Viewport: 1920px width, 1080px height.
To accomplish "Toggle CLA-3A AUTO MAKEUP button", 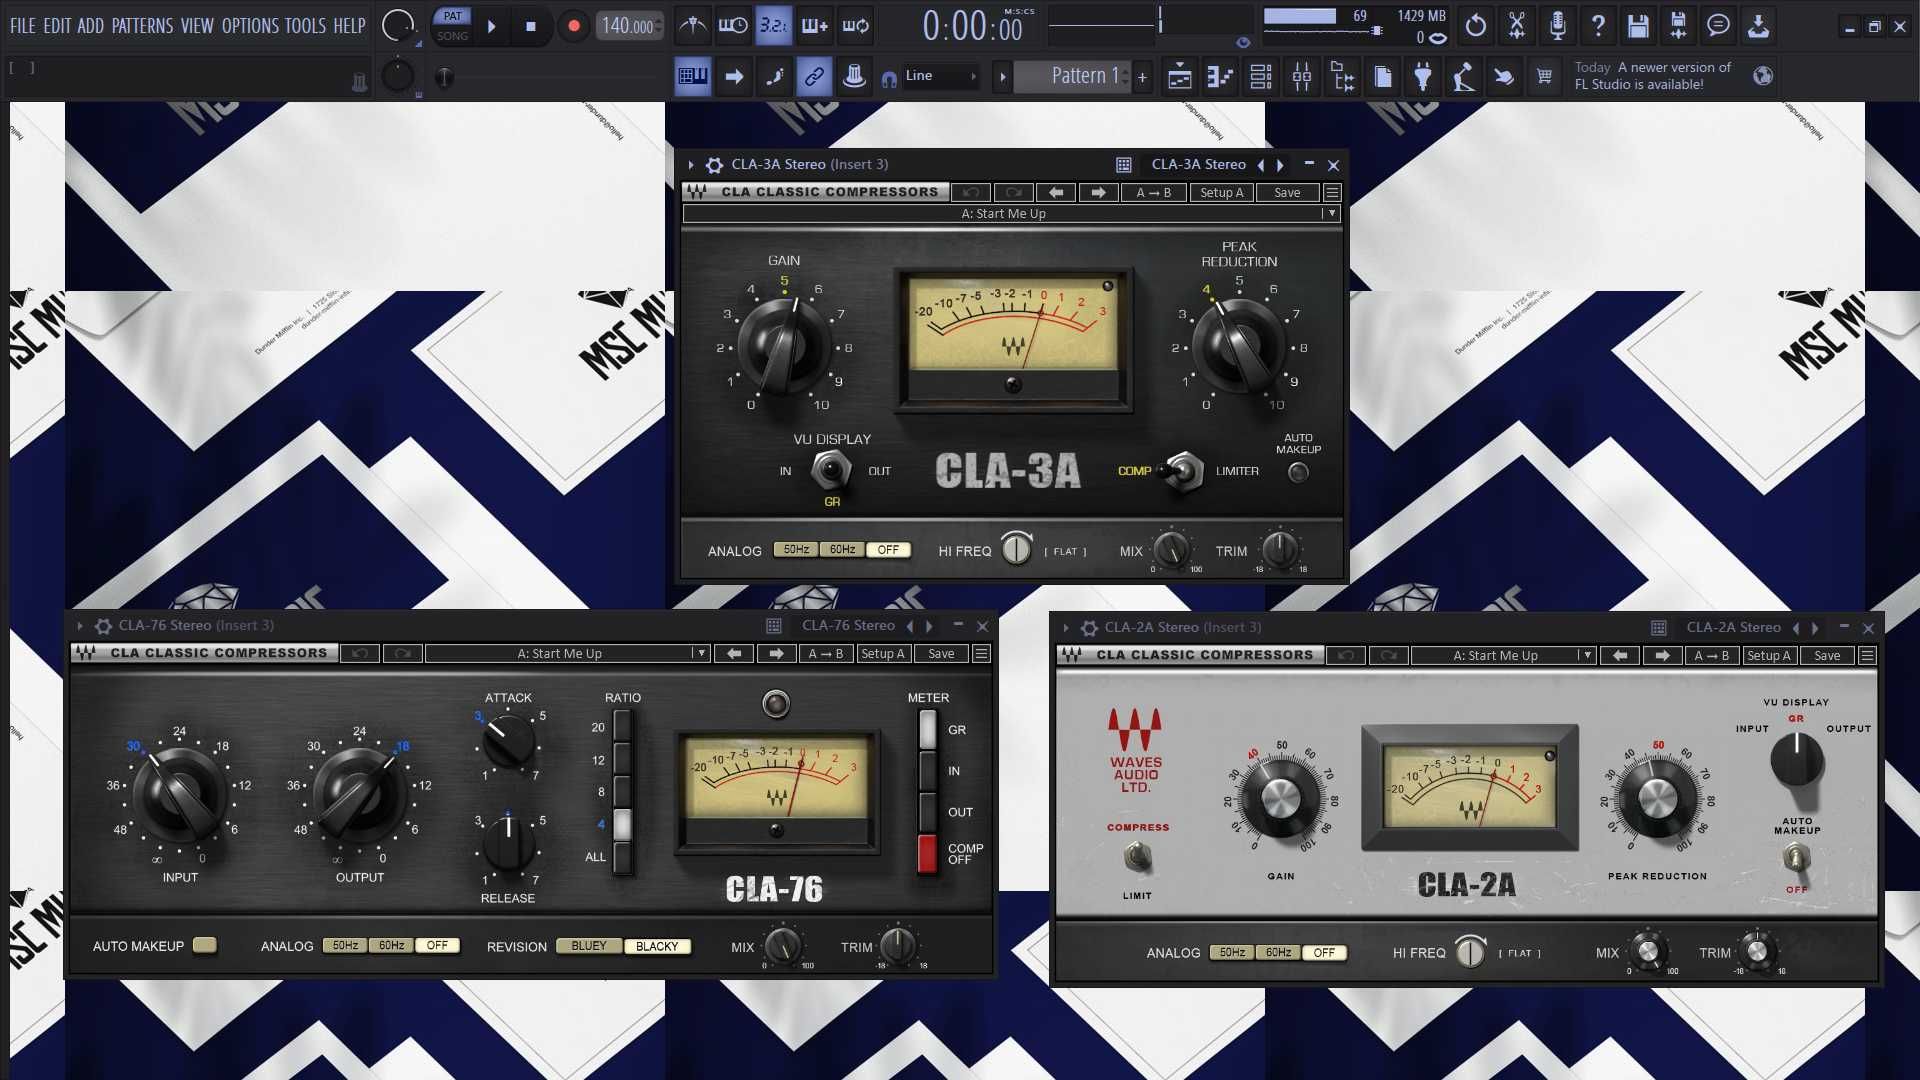I will click(x=1298, y=473).
